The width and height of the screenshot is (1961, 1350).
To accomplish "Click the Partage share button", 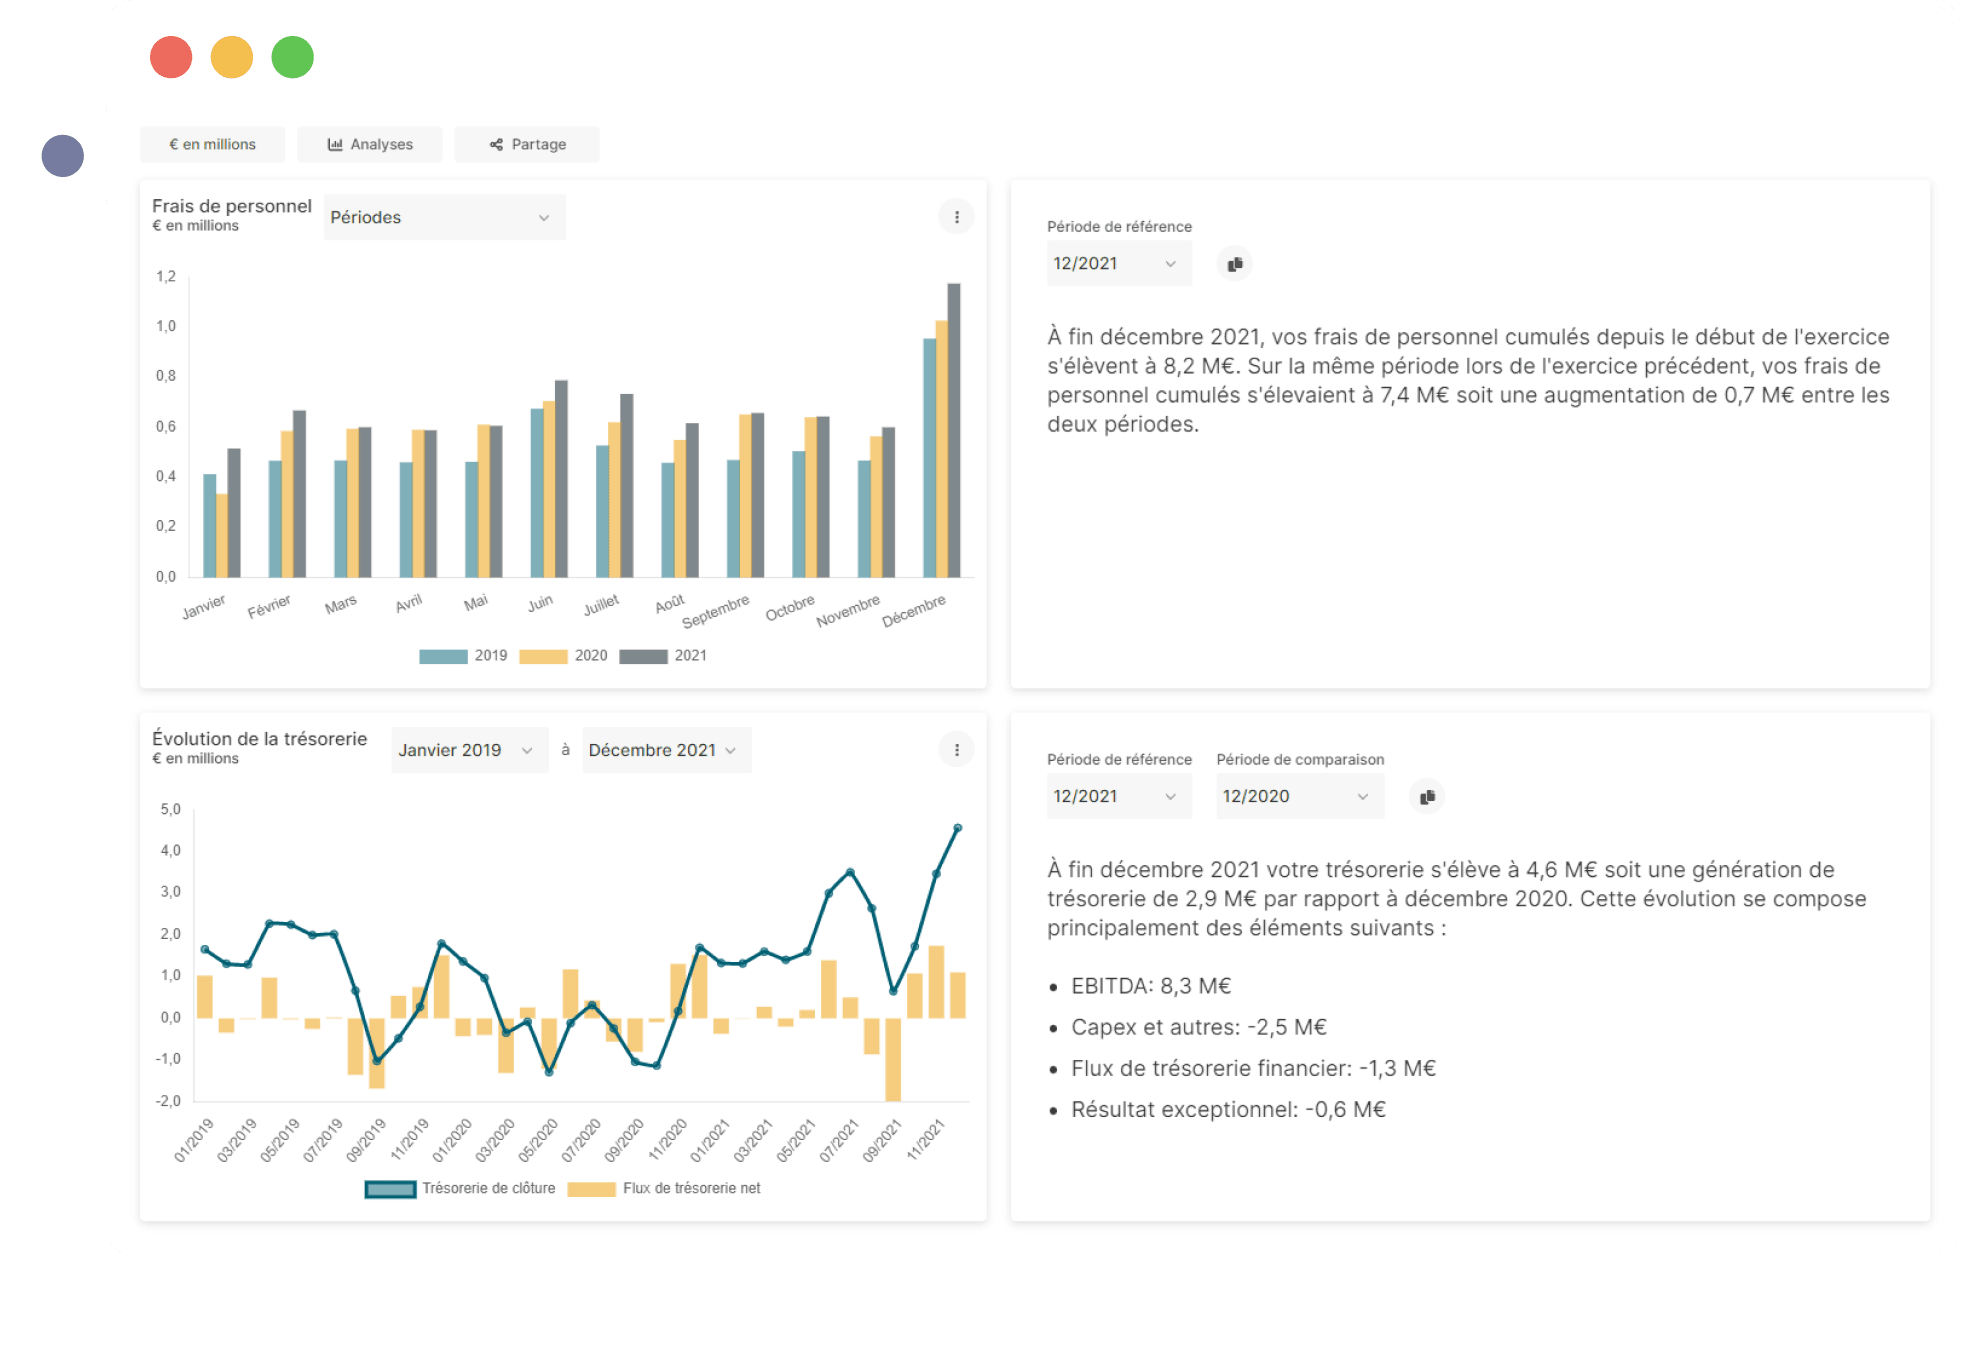I will point(527,144).
